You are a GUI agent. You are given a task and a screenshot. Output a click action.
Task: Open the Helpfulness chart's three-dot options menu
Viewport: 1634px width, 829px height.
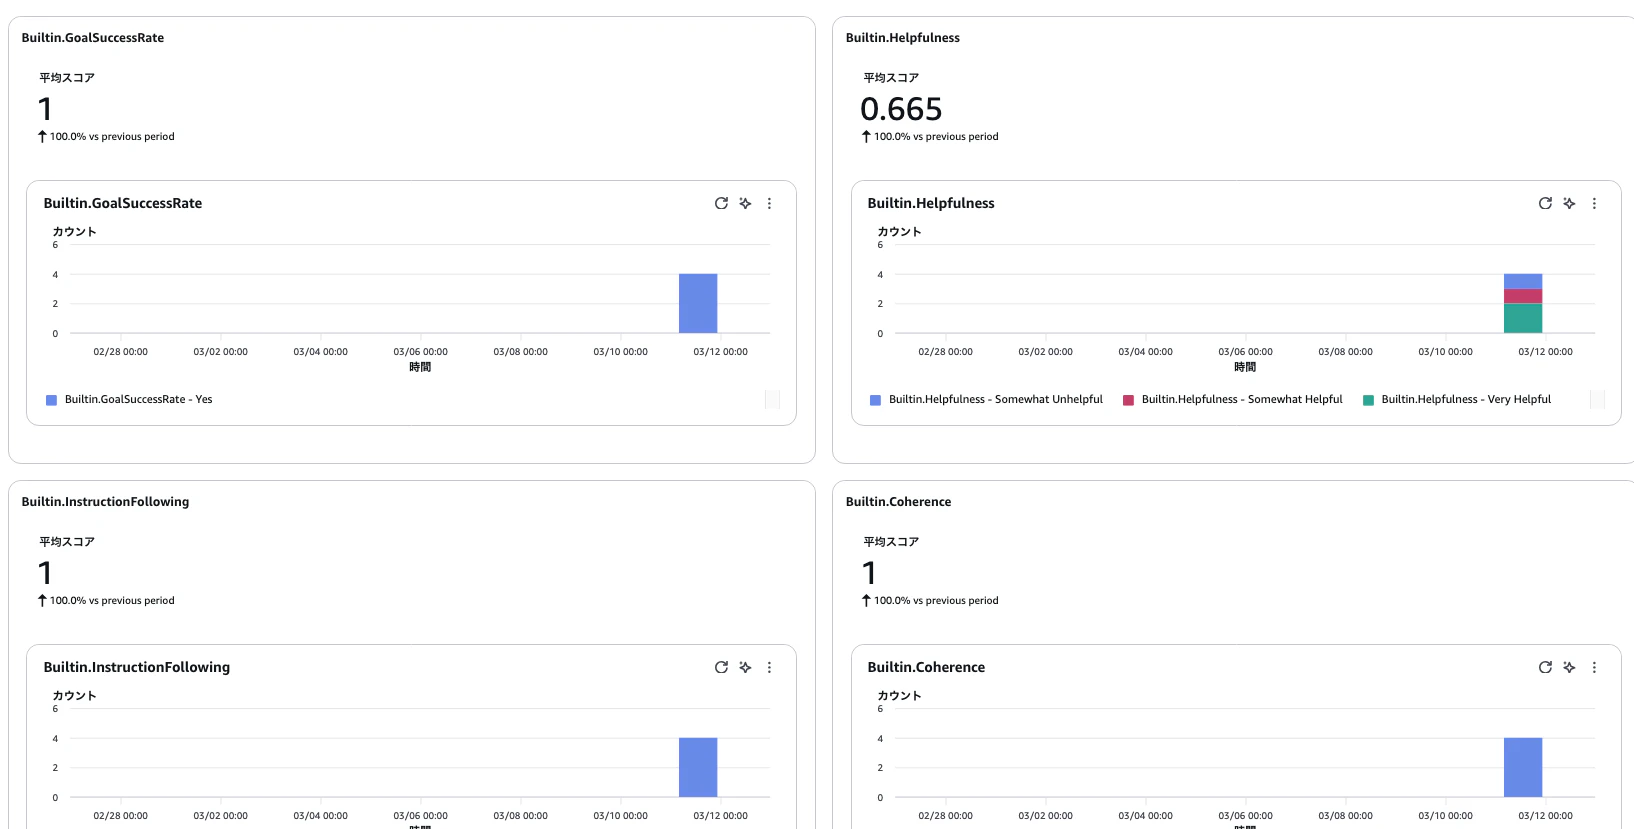point(1594,203)
